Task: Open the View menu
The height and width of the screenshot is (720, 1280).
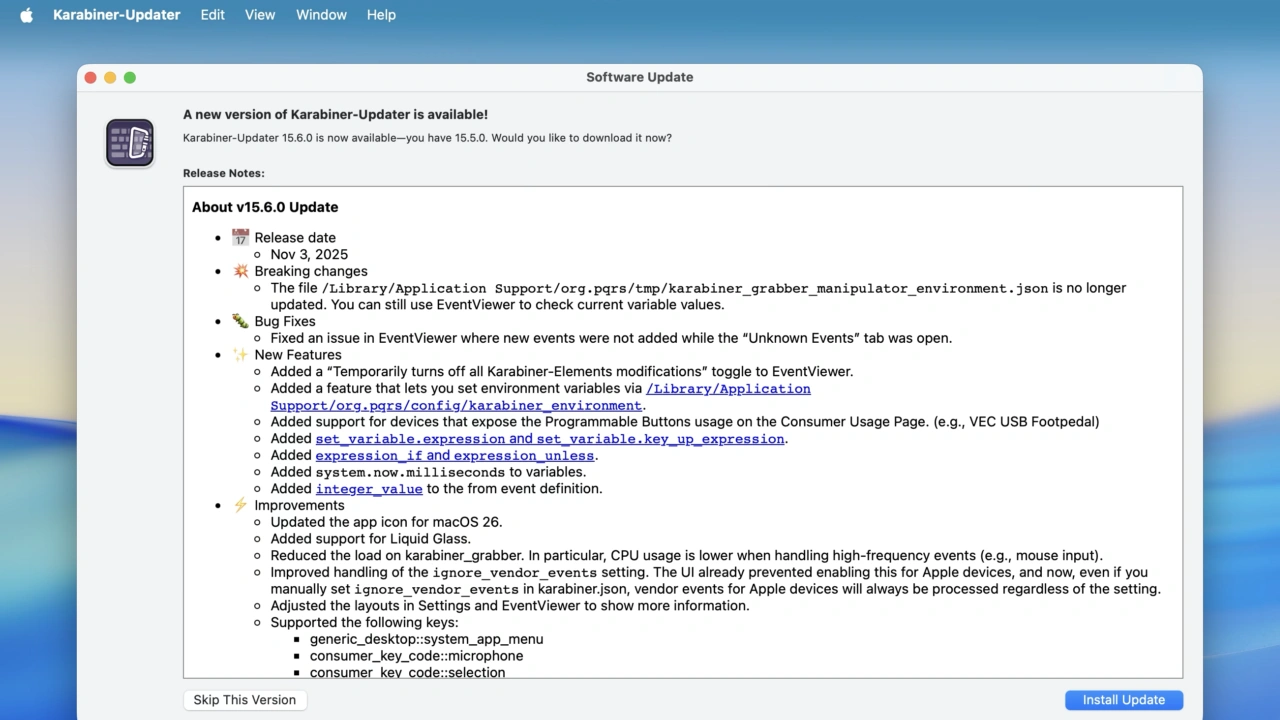Action: click(x=260, y=15)
